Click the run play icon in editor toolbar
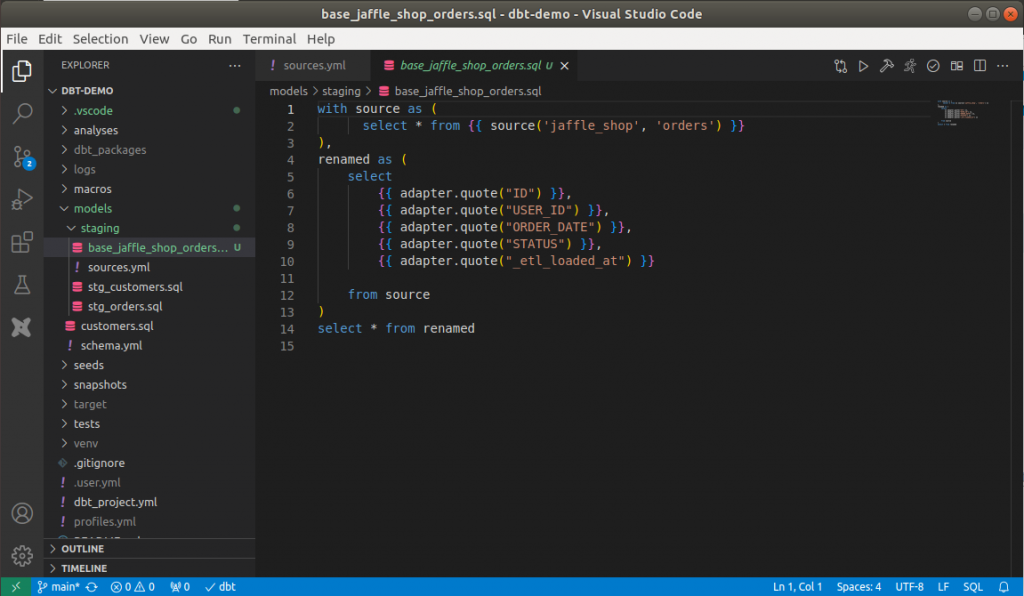 (x=863, y=66)
